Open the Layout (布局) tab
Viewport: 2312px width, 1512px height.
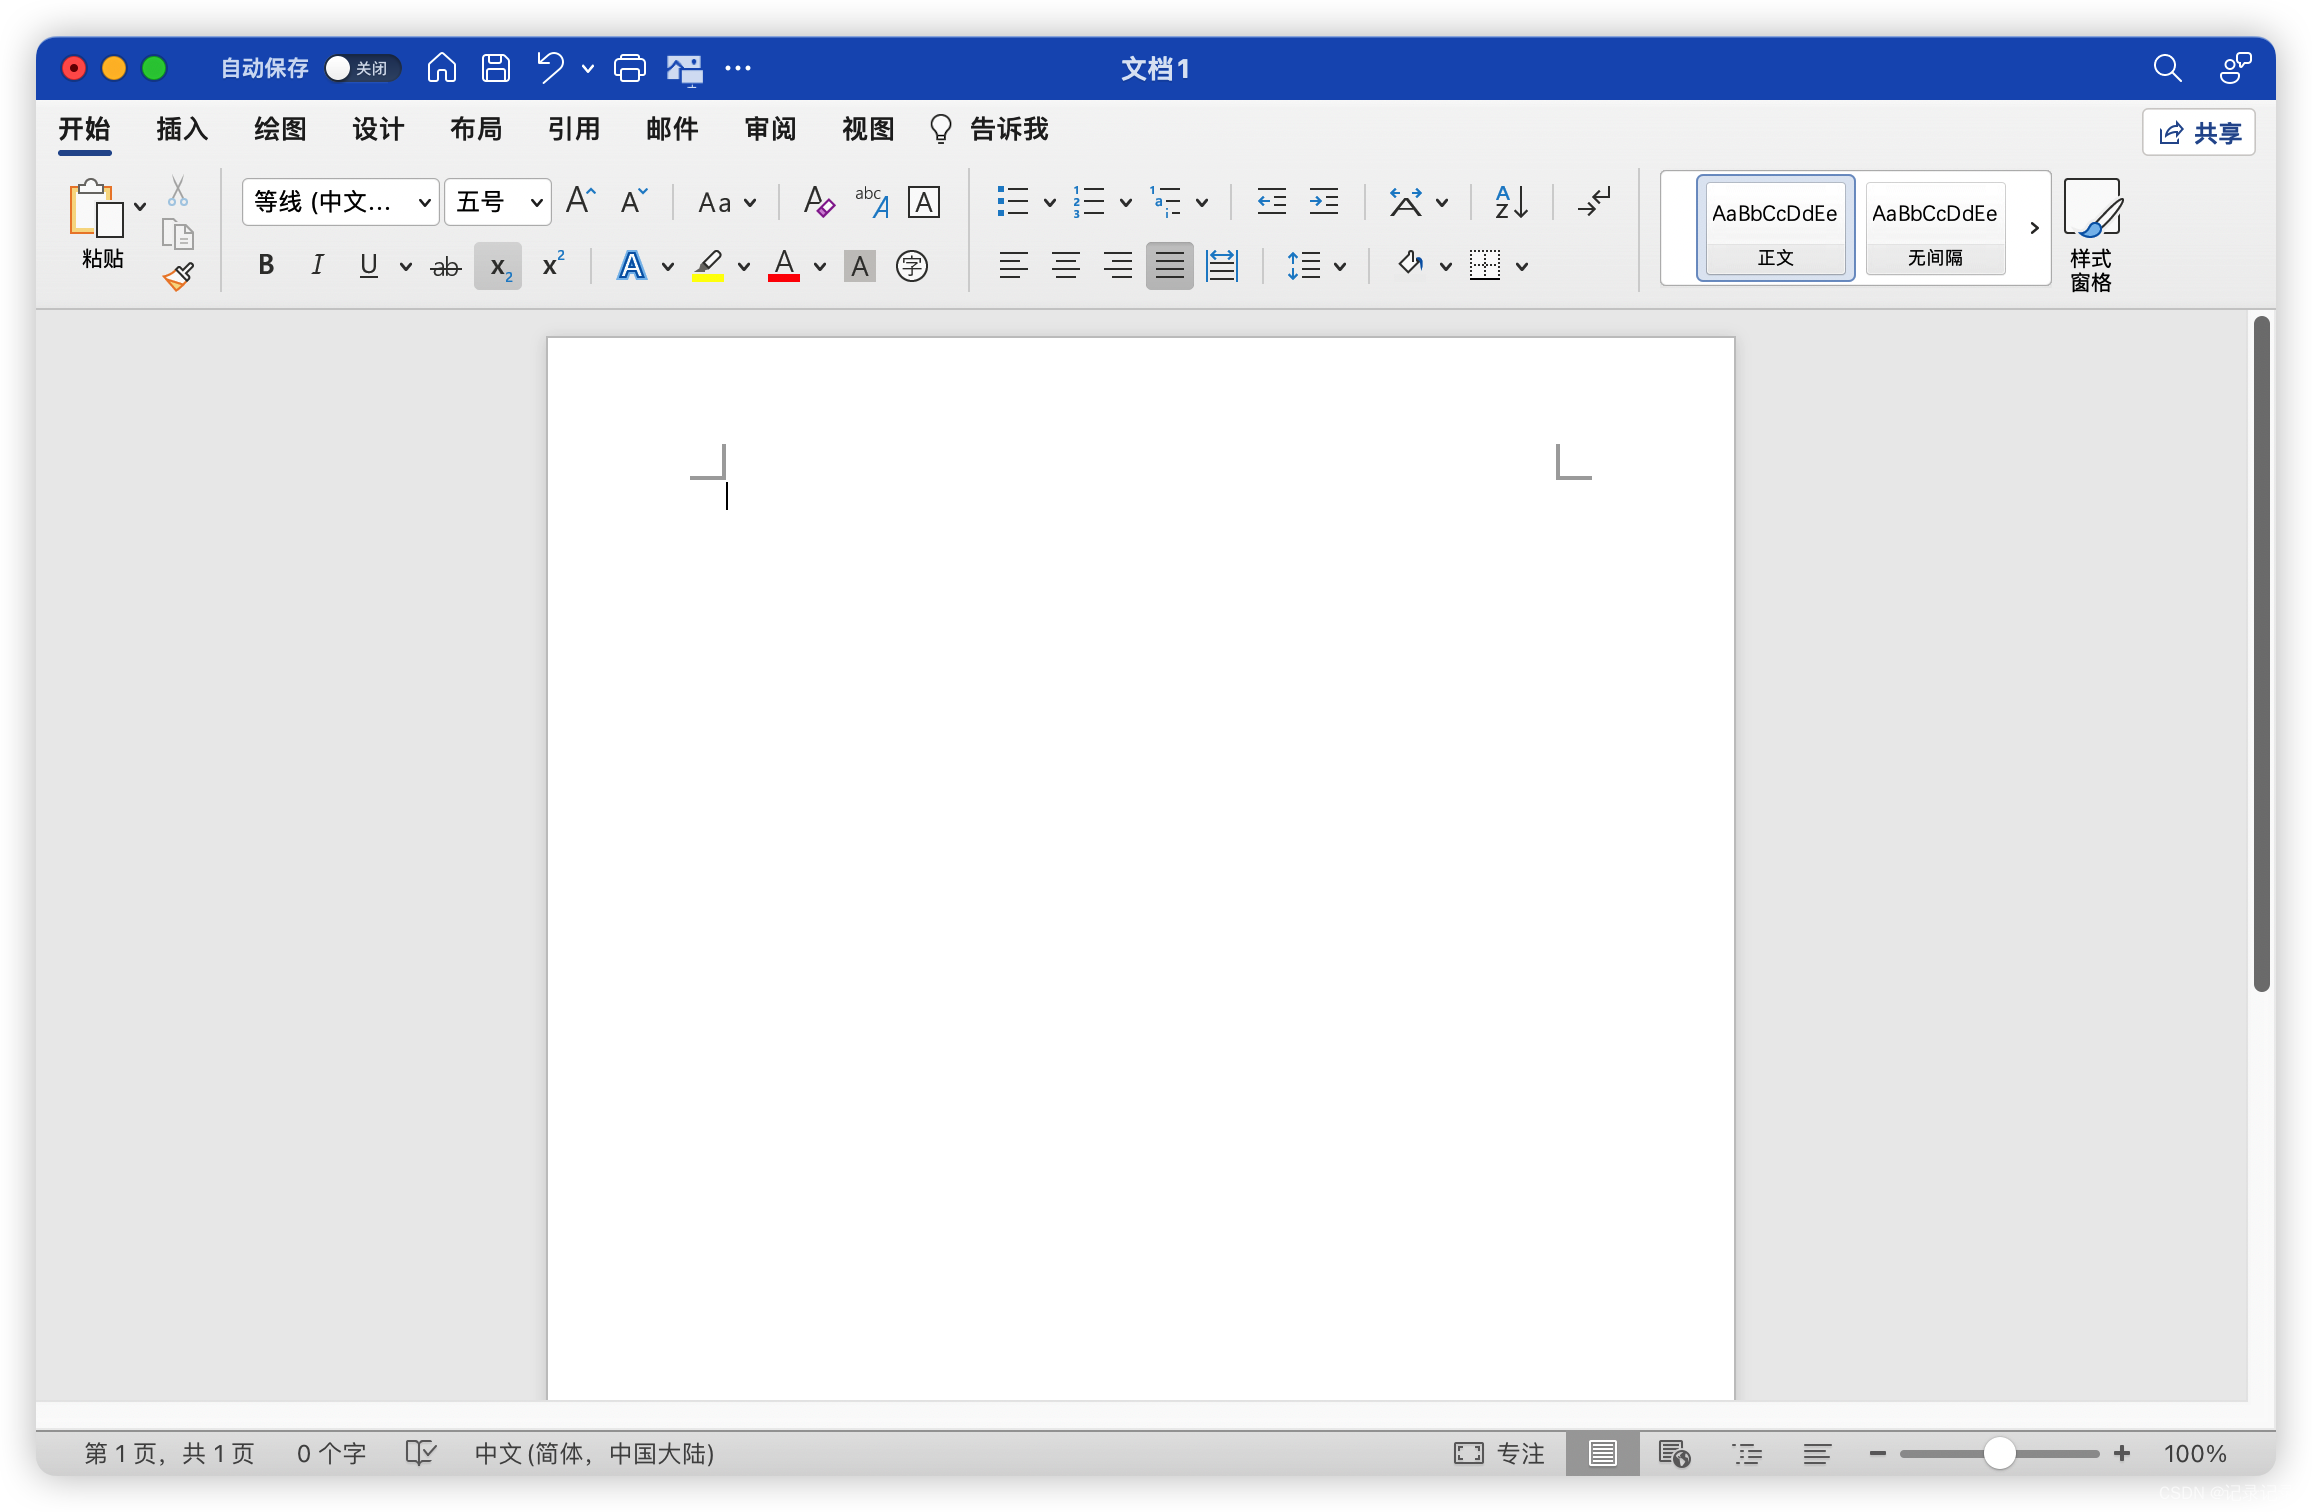pos(475,129)
